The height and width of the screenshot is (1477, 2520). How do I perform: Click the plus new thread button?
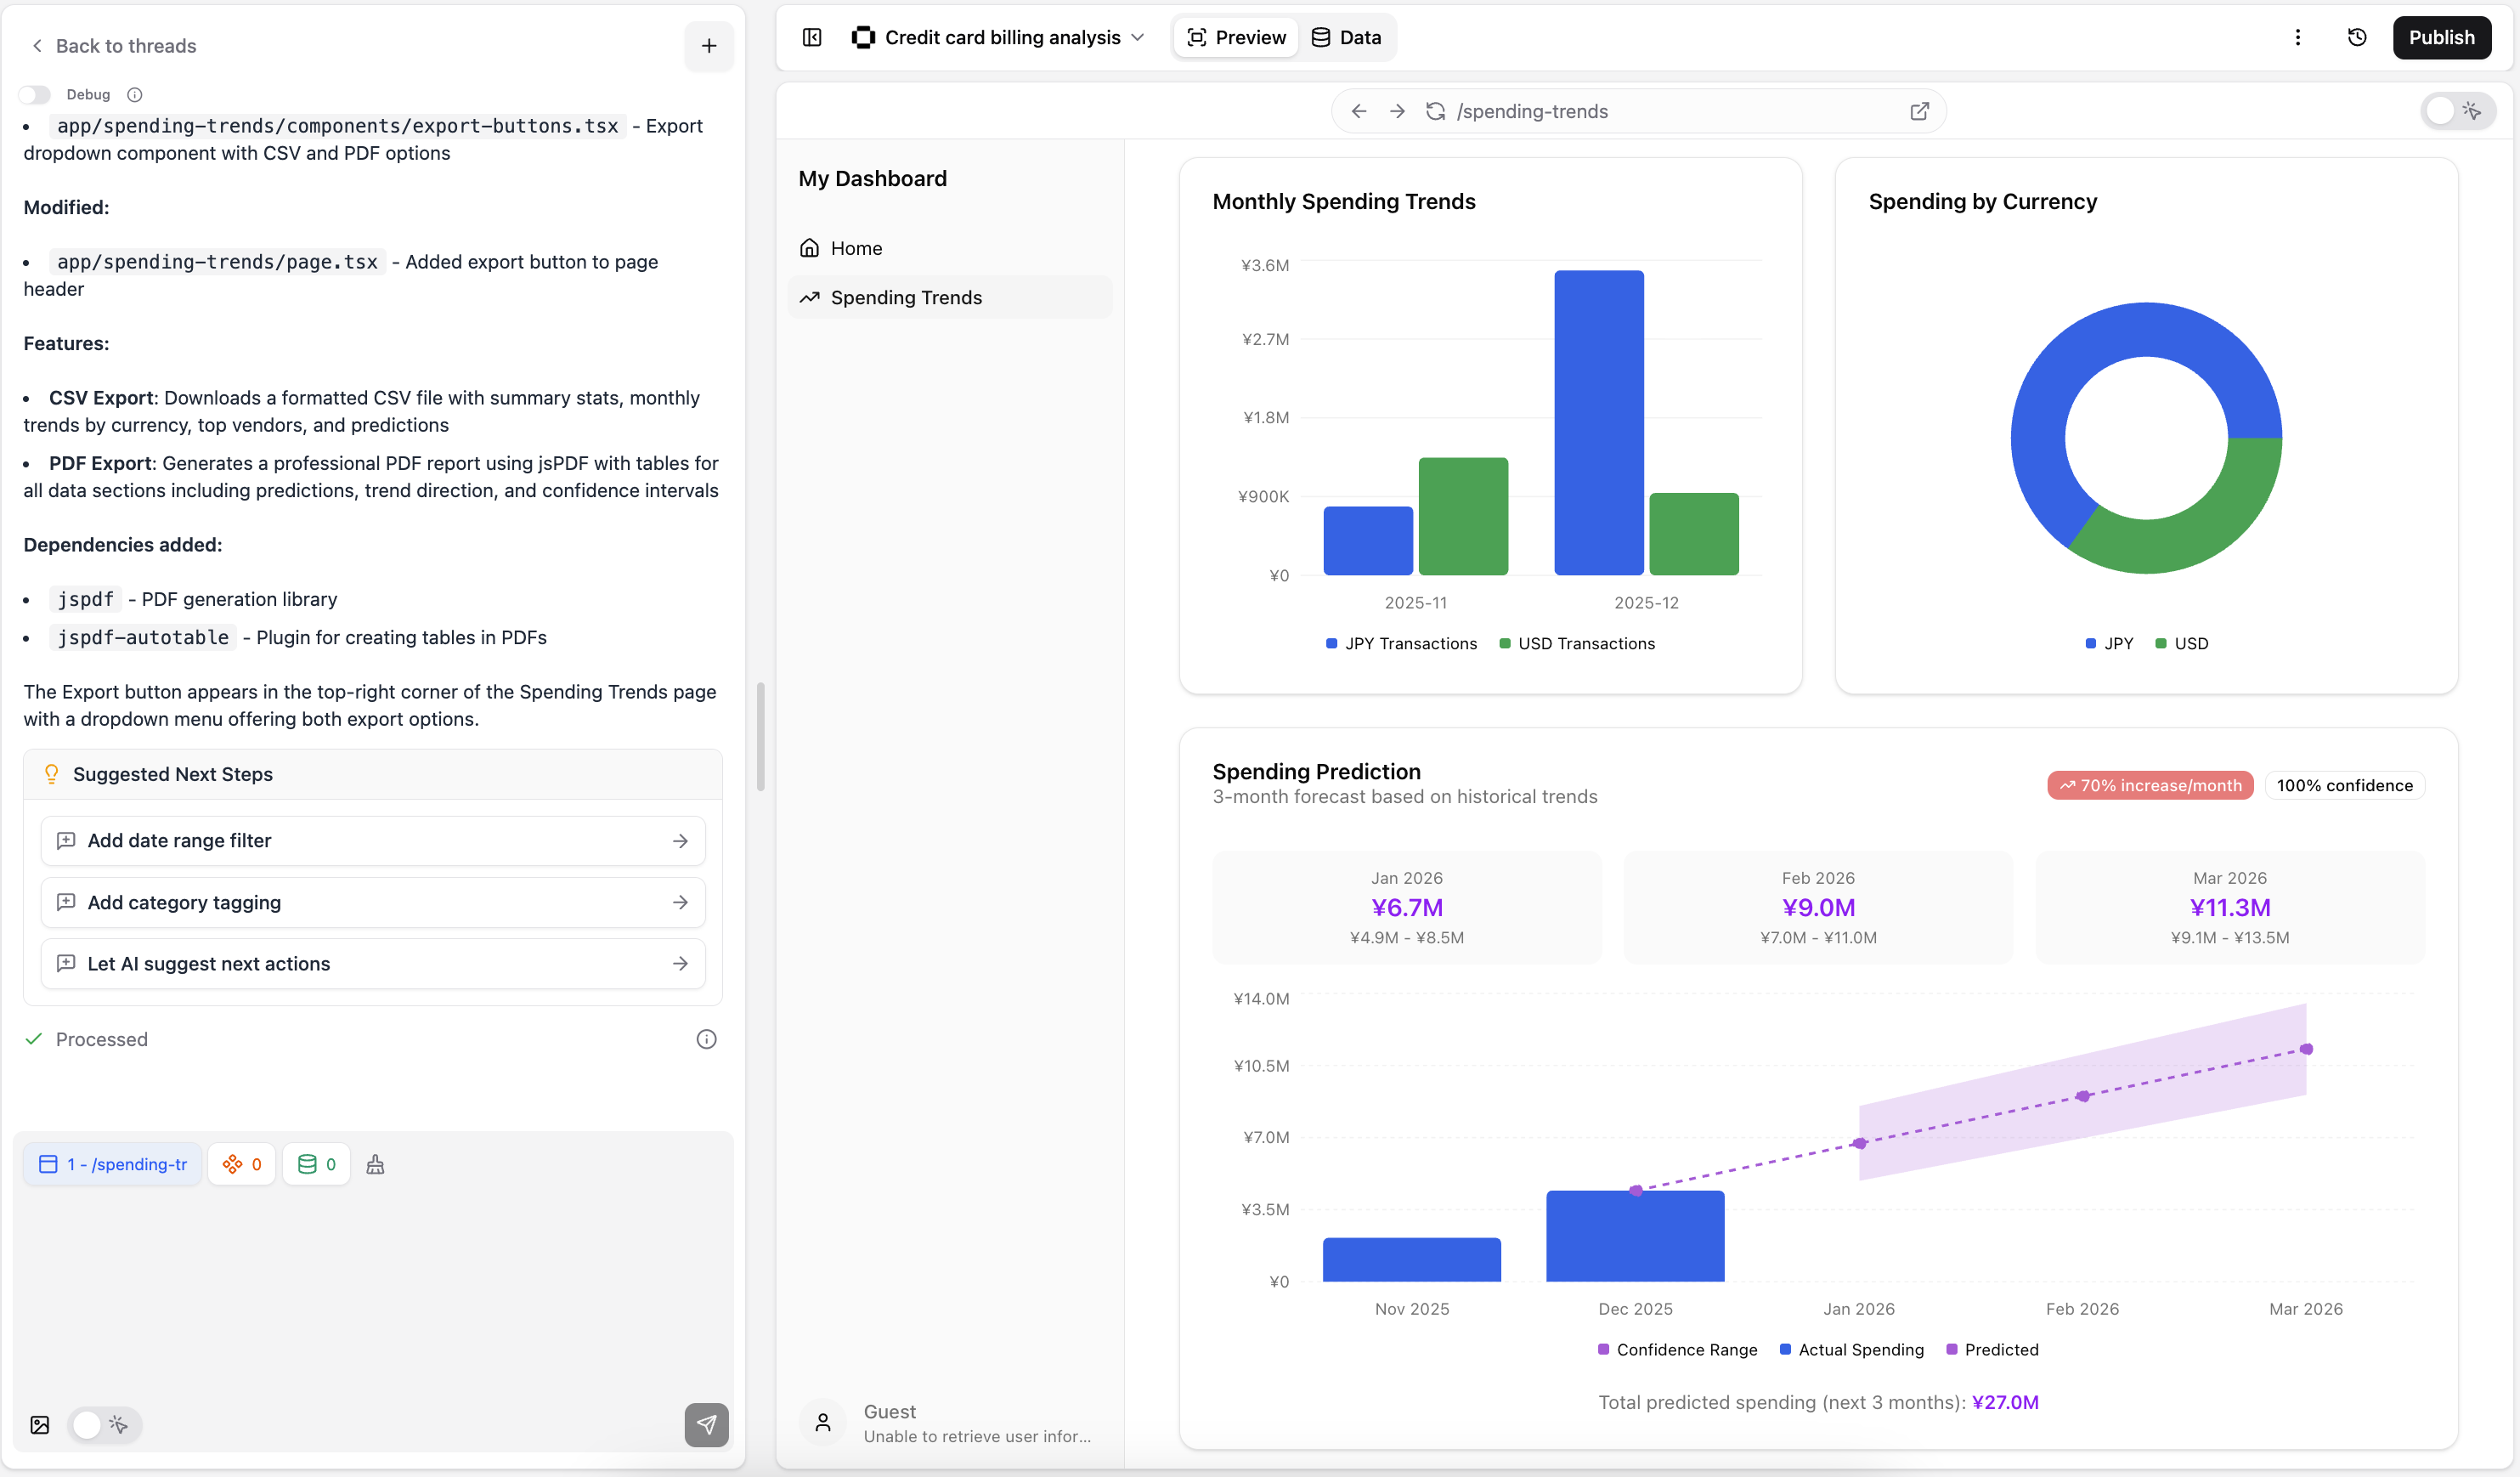(x=708, y=46)
